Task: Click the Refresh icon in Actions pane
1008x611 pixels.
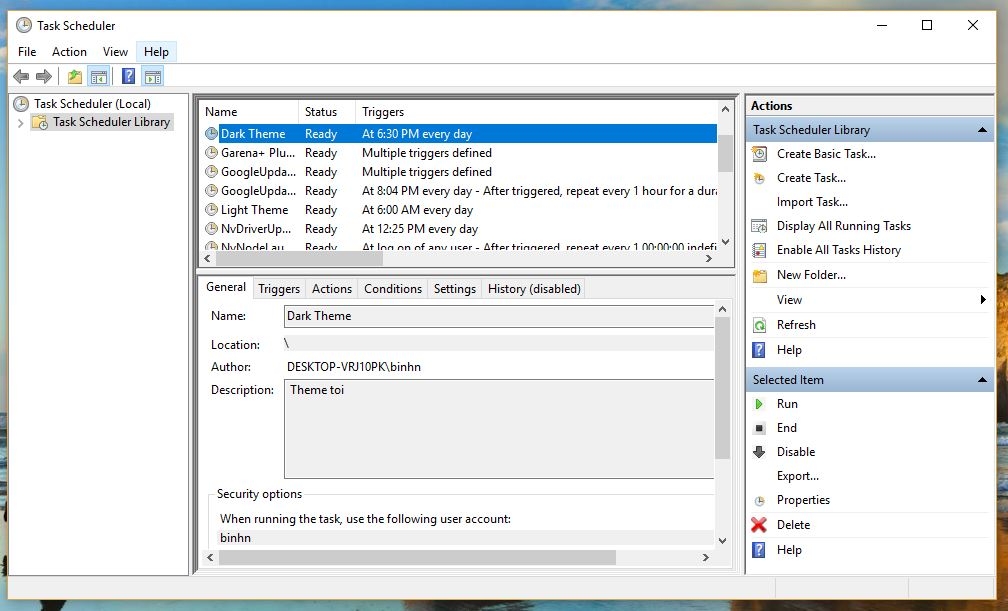Action: [760, 325]
